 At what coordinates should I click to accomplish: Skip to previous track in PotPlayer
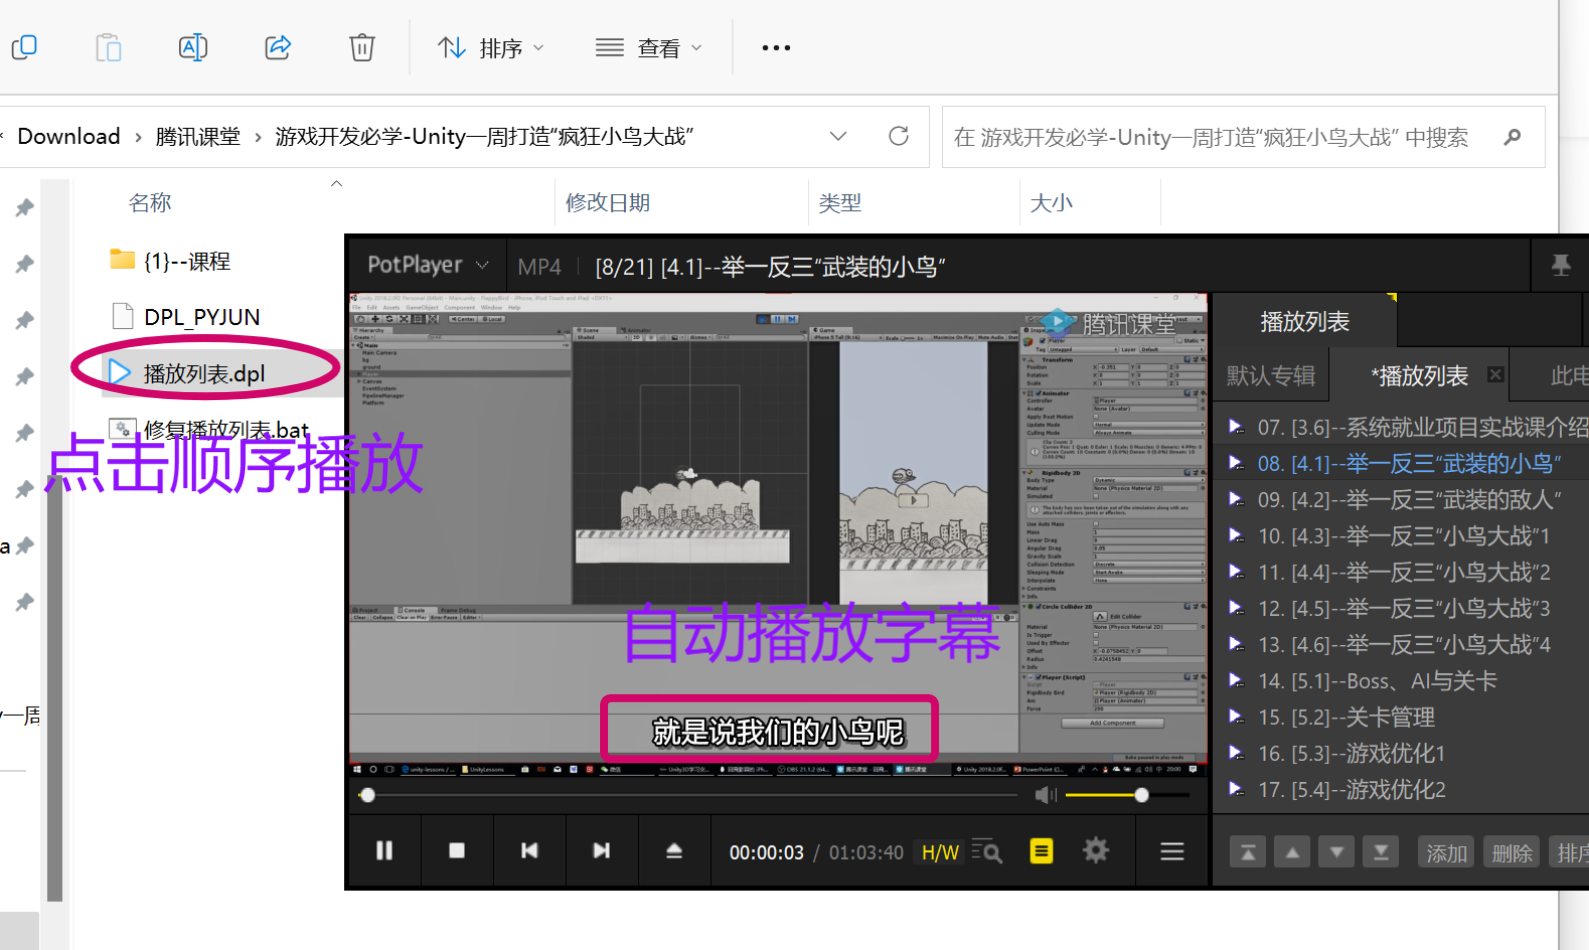529,850
